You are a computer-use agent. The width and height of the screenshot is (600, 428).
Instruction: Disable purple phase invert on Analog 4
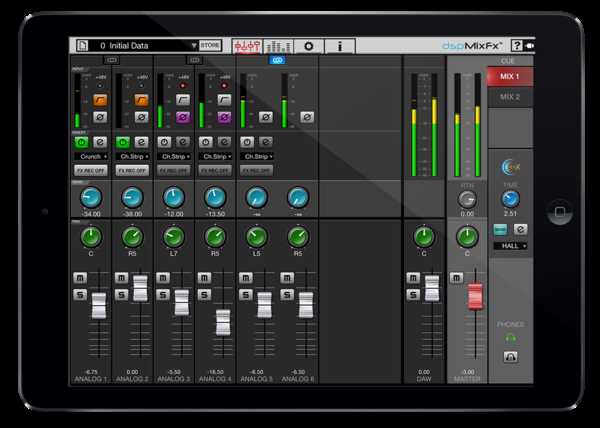[x=224, y=117]
